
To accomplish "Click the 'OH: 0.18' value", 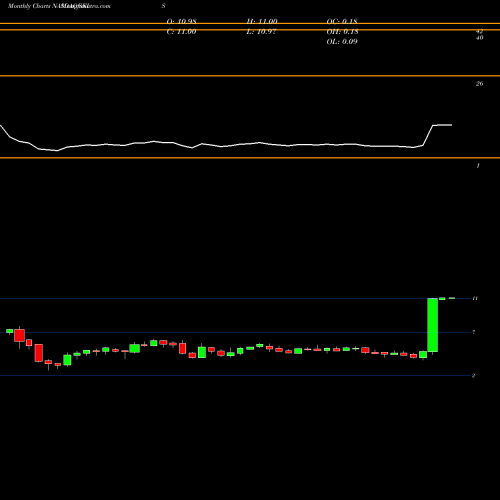I will pos(342,32).
